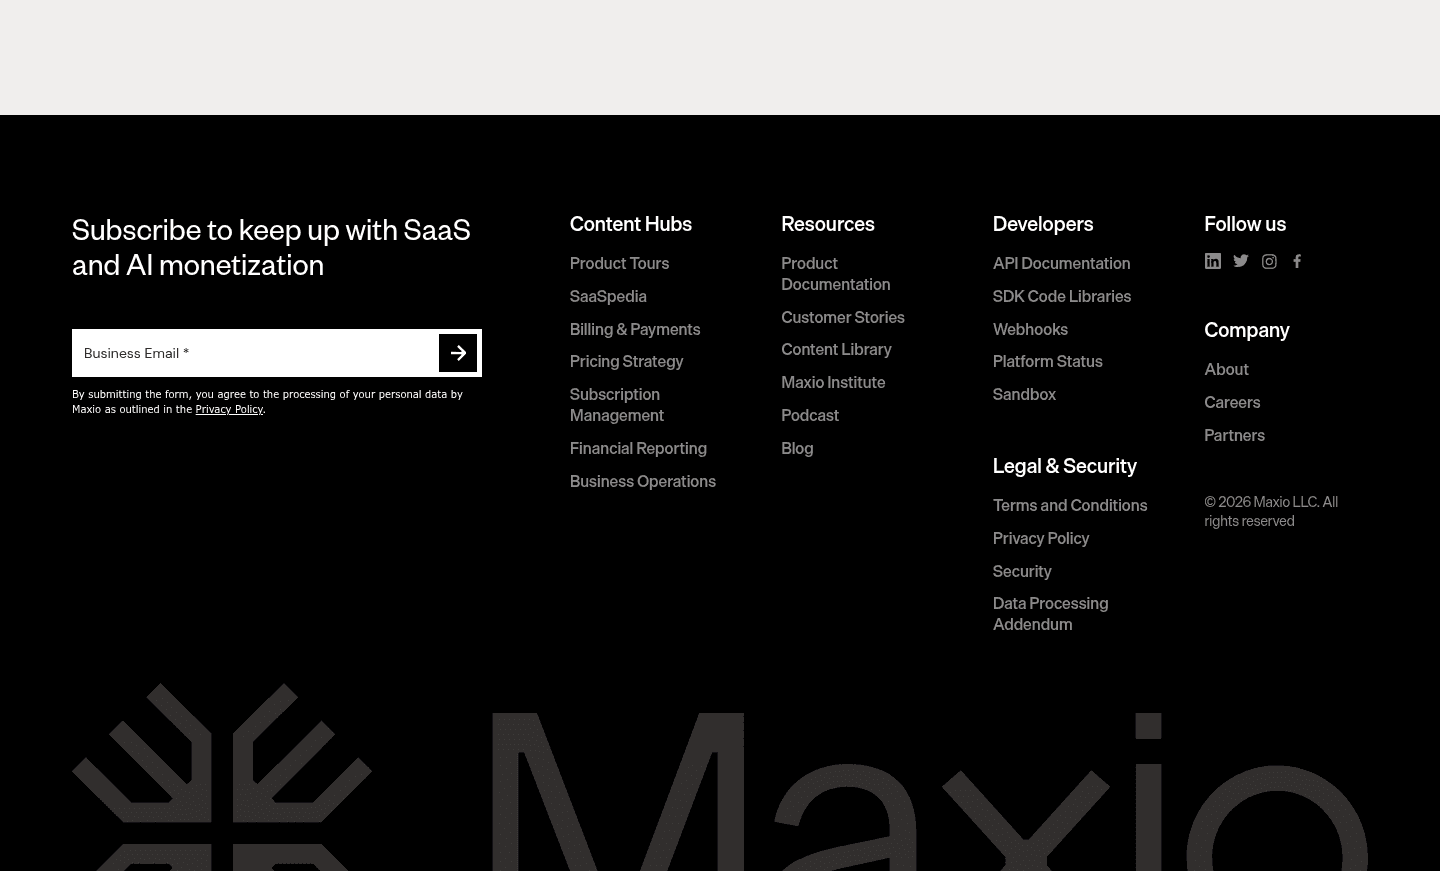Click the Content Hubs heading
Screen dimensions: 1440x871
coord(631,224)
